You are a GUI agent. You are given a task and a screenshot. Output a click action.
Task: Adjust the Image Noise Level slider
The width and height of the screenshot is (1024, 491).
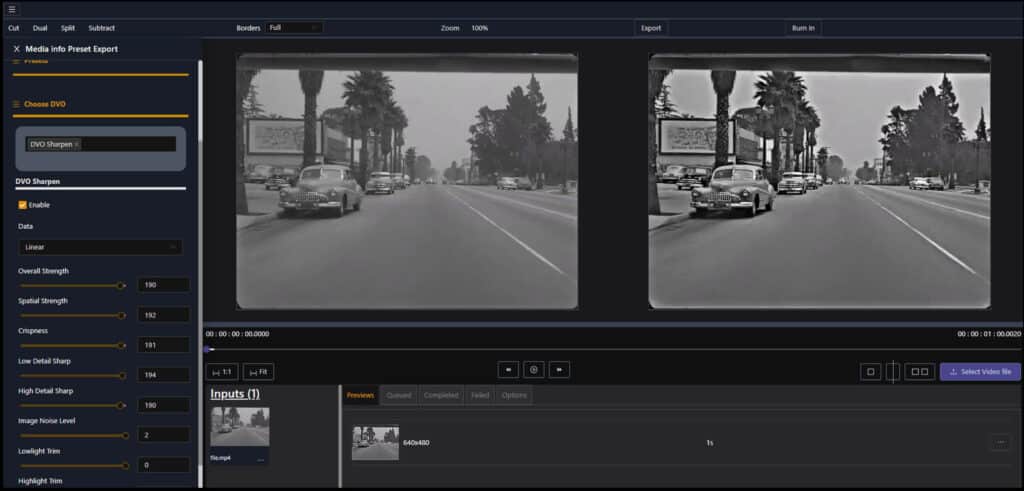point(72,436)
